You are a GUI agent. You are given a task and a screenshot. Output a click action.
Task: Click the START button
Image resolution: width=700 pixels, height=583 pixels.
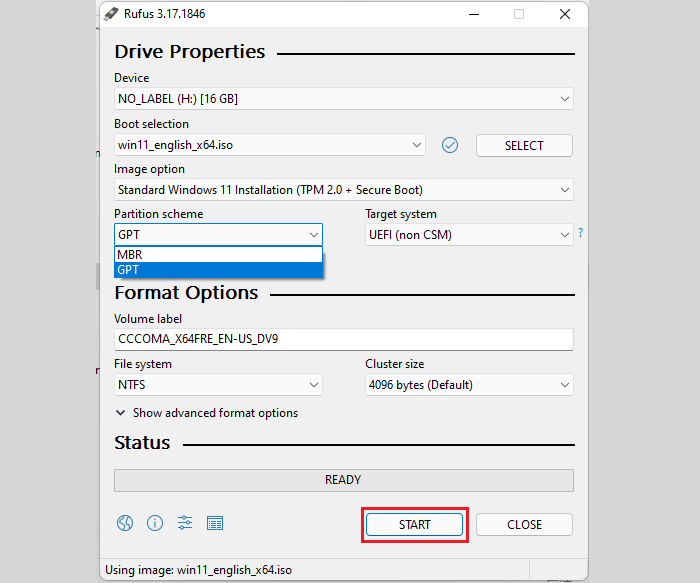414,525
